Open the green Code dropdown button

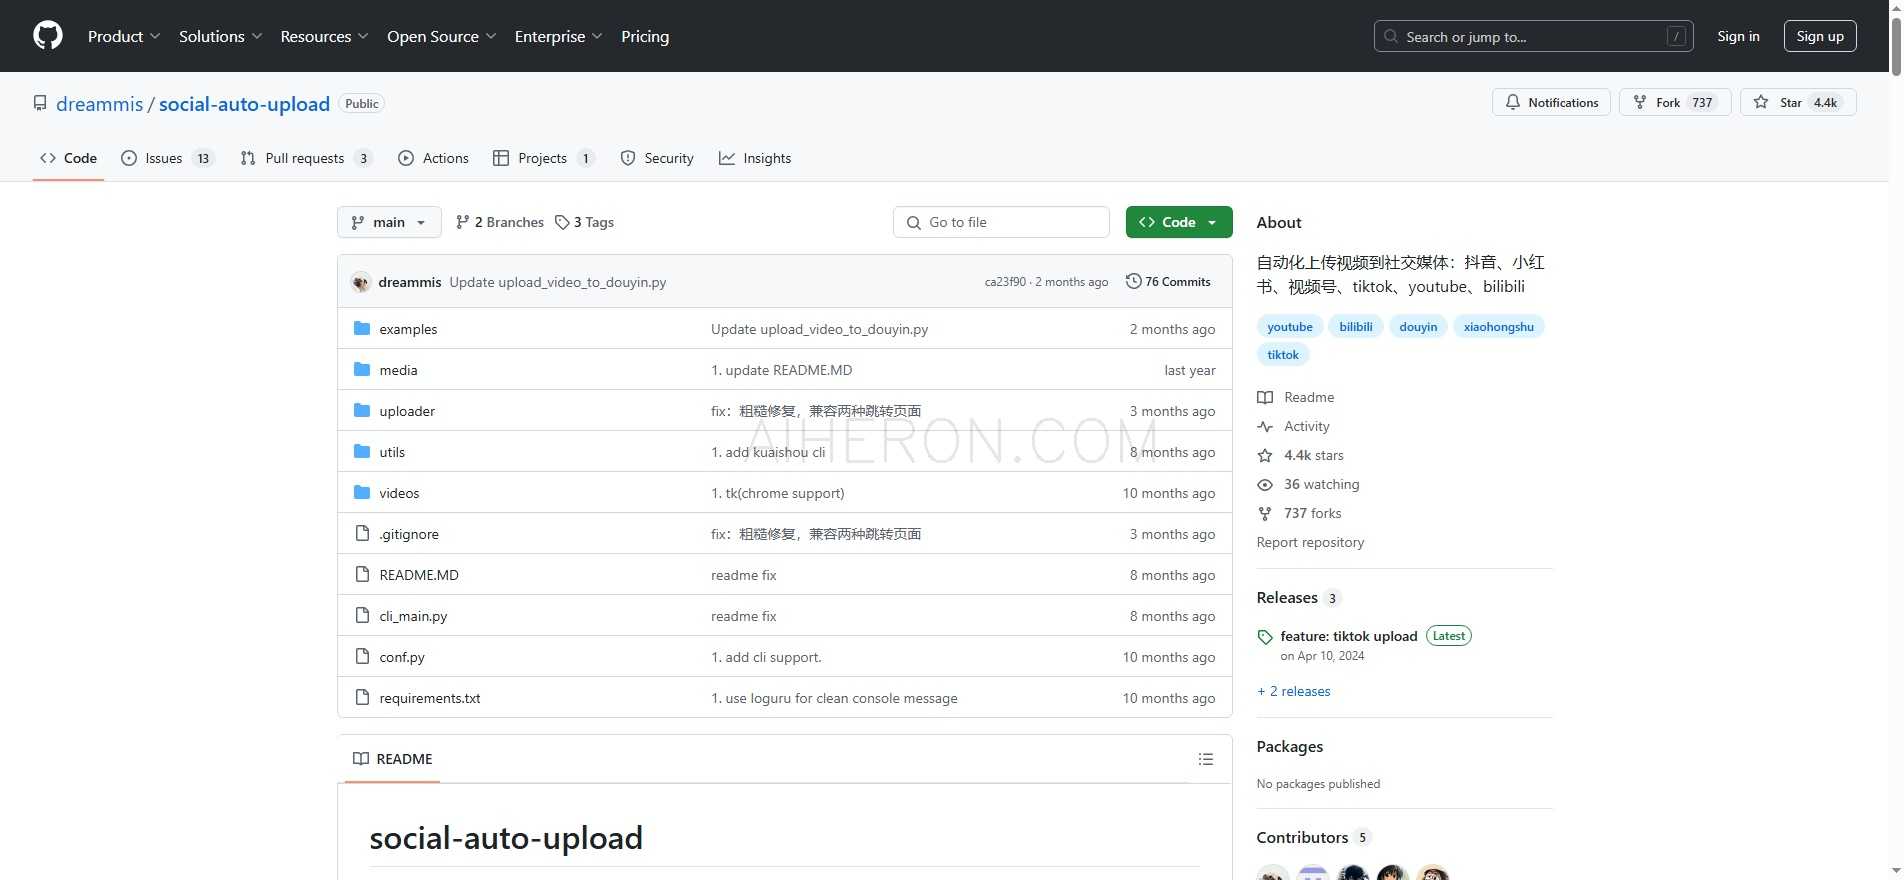[1178, 222]
